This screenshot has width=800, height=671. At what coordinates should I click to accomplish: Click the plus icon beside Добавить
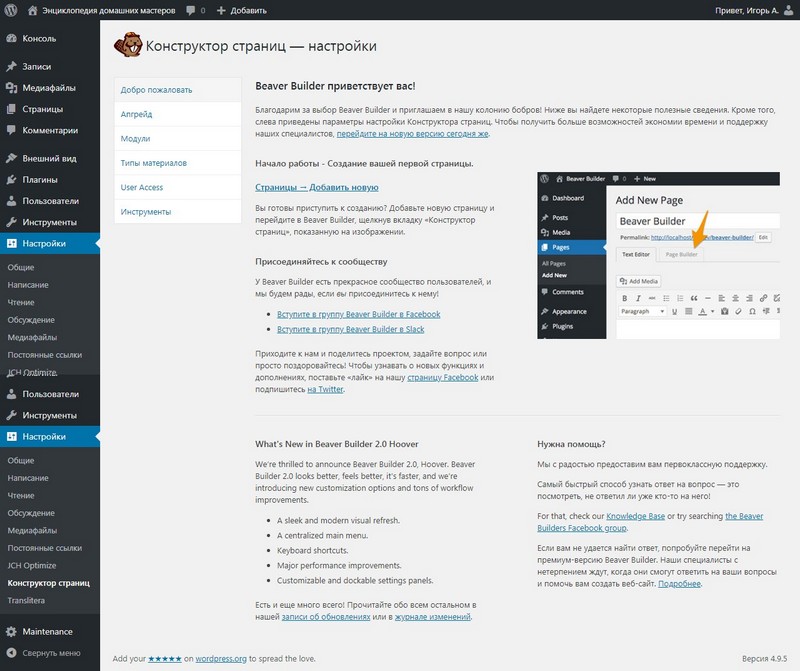[221, 10]
